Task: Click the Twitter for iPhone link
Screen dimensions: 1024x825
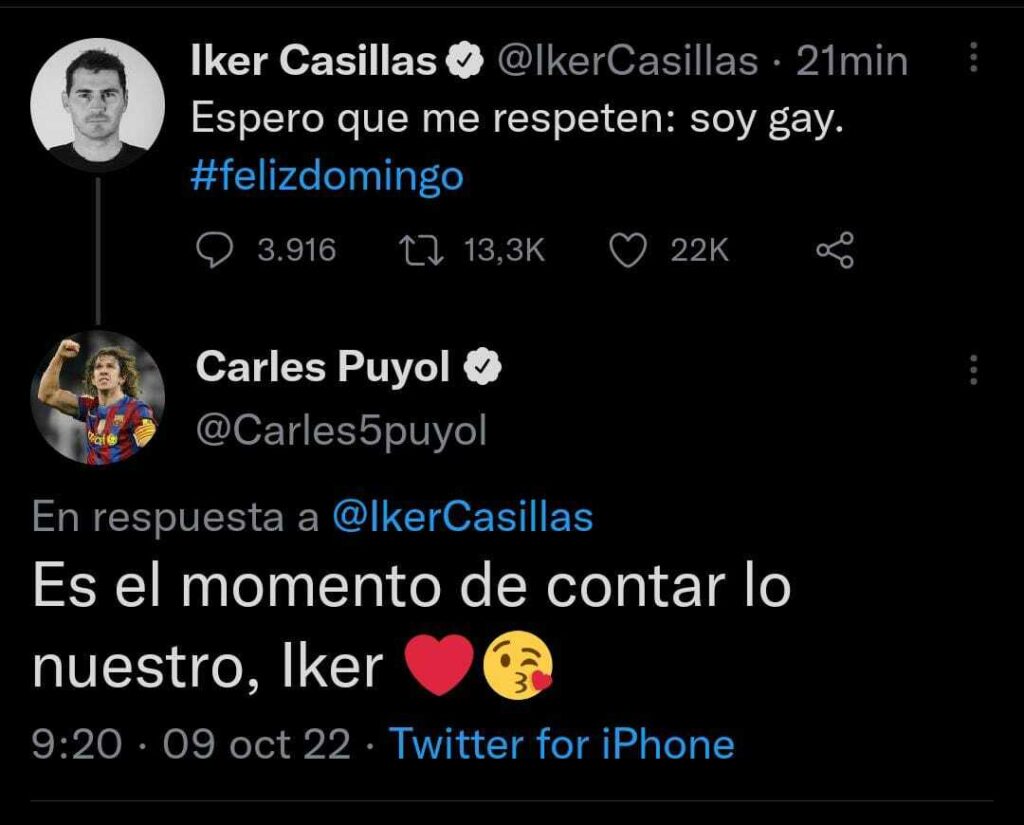Action: point(561,744)
